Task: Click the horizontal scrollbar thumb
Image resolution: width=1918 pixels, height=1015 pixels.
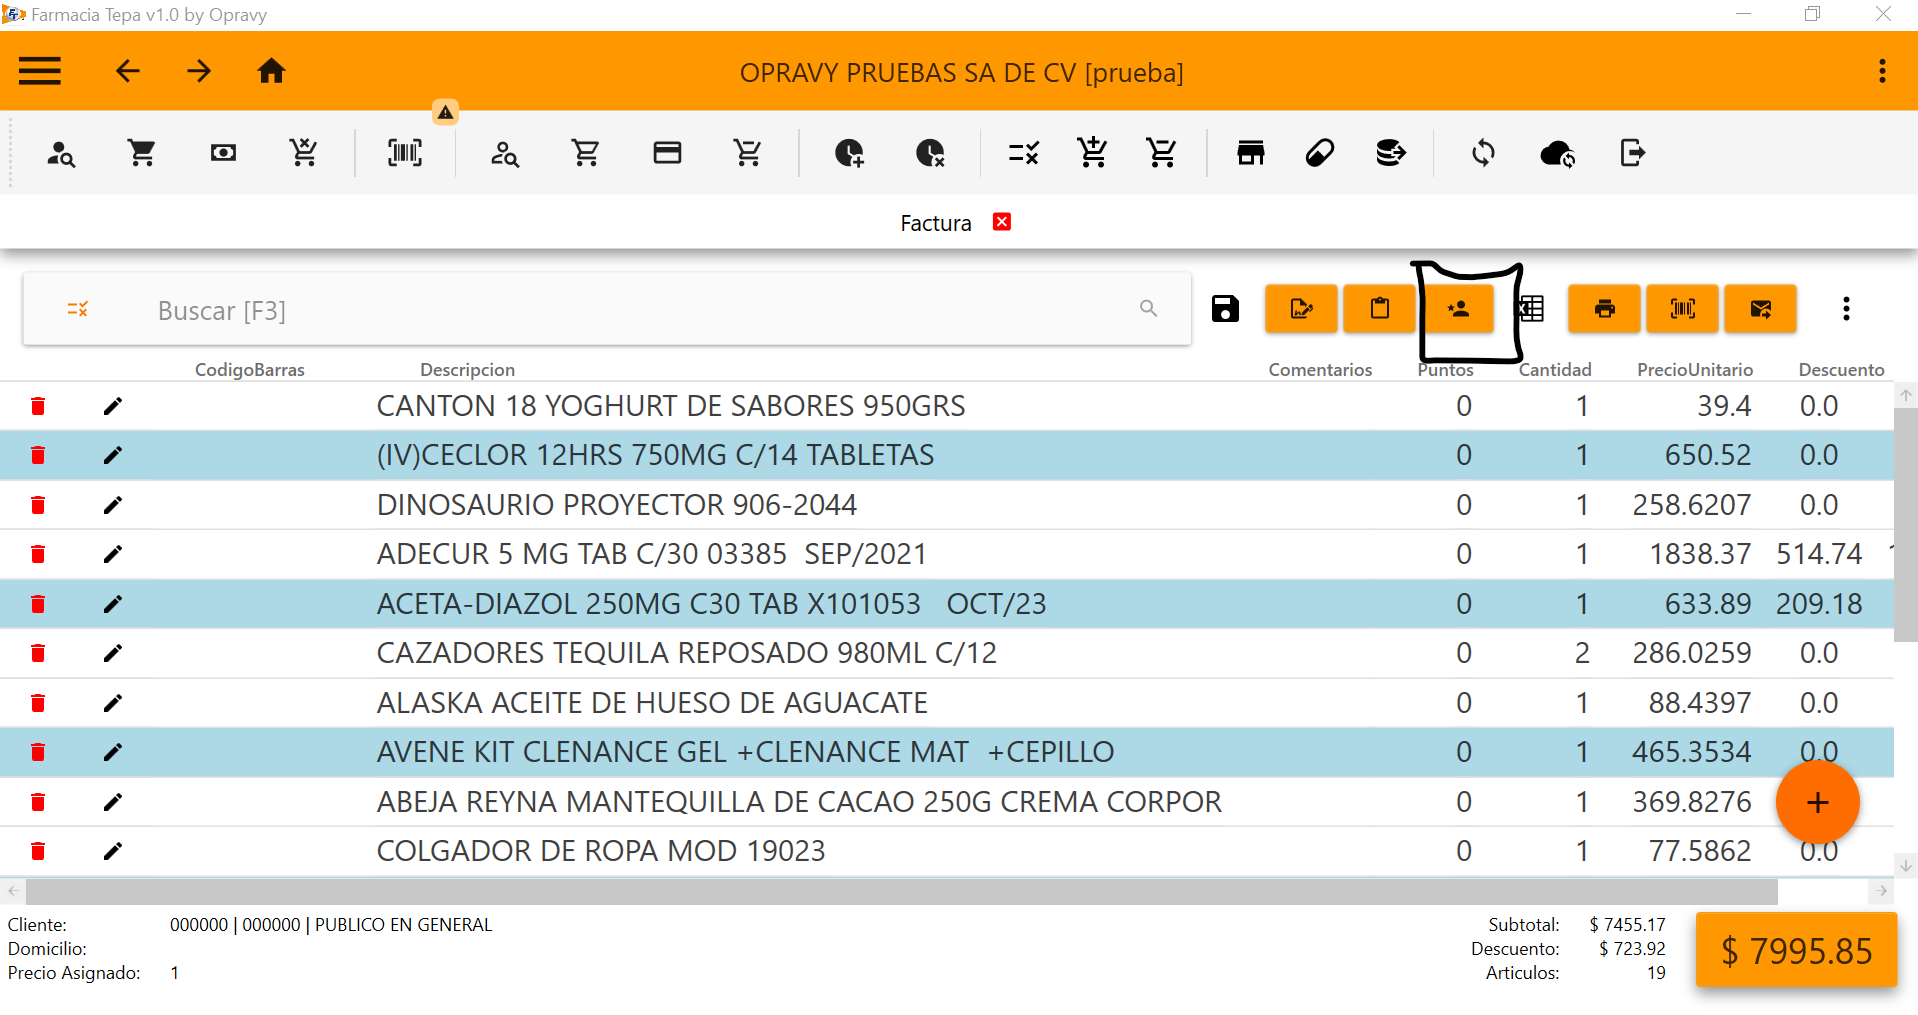Action: (x=901, y=890)
